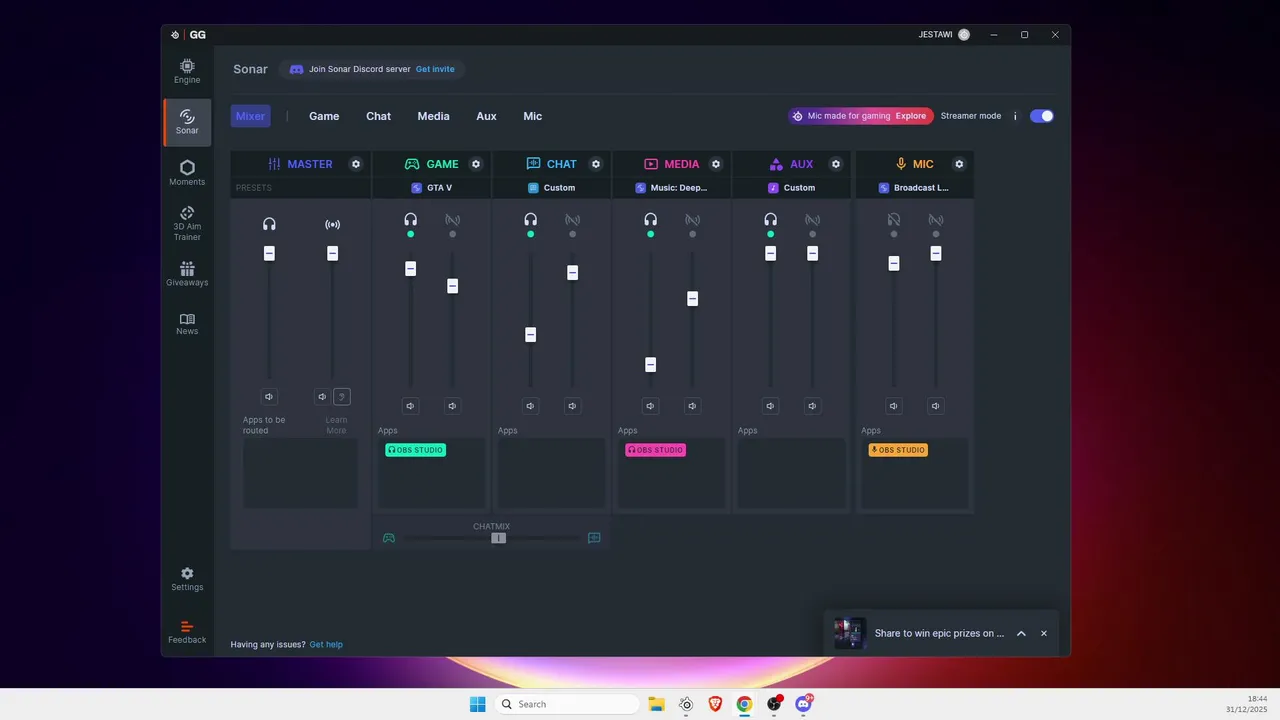This screenshot has width=1280, height=720.
Task: Mute the Master stream output
Action: click(322, 397)
